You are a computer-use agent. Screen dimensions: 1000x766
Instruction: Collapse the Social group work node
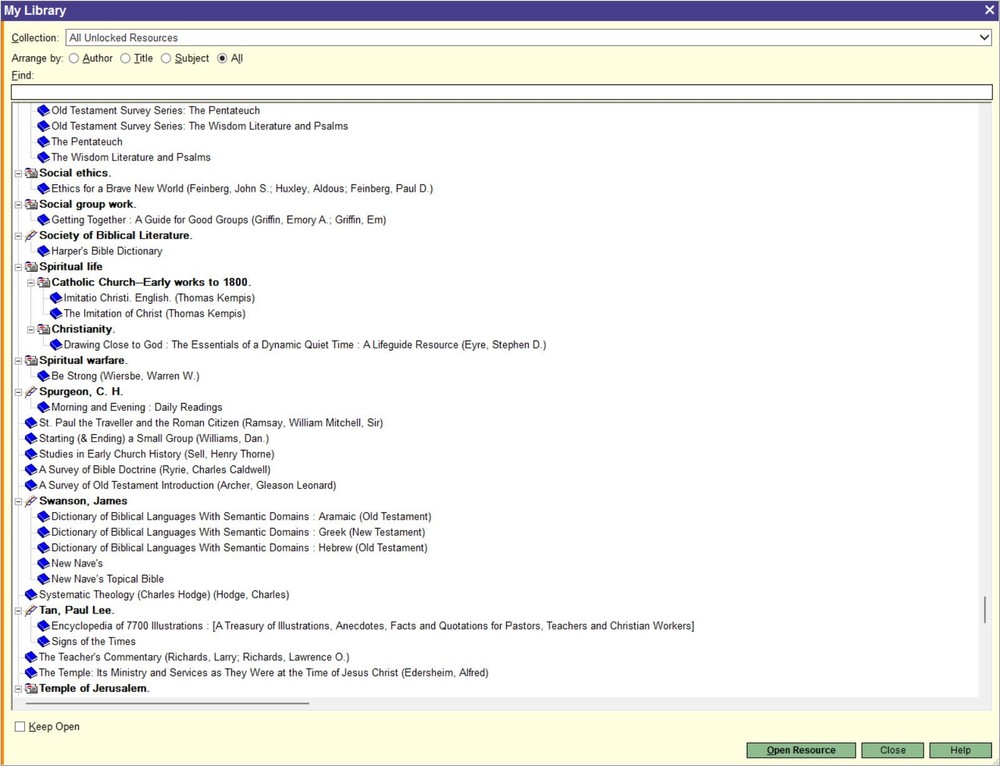click(x=18, y=204)
